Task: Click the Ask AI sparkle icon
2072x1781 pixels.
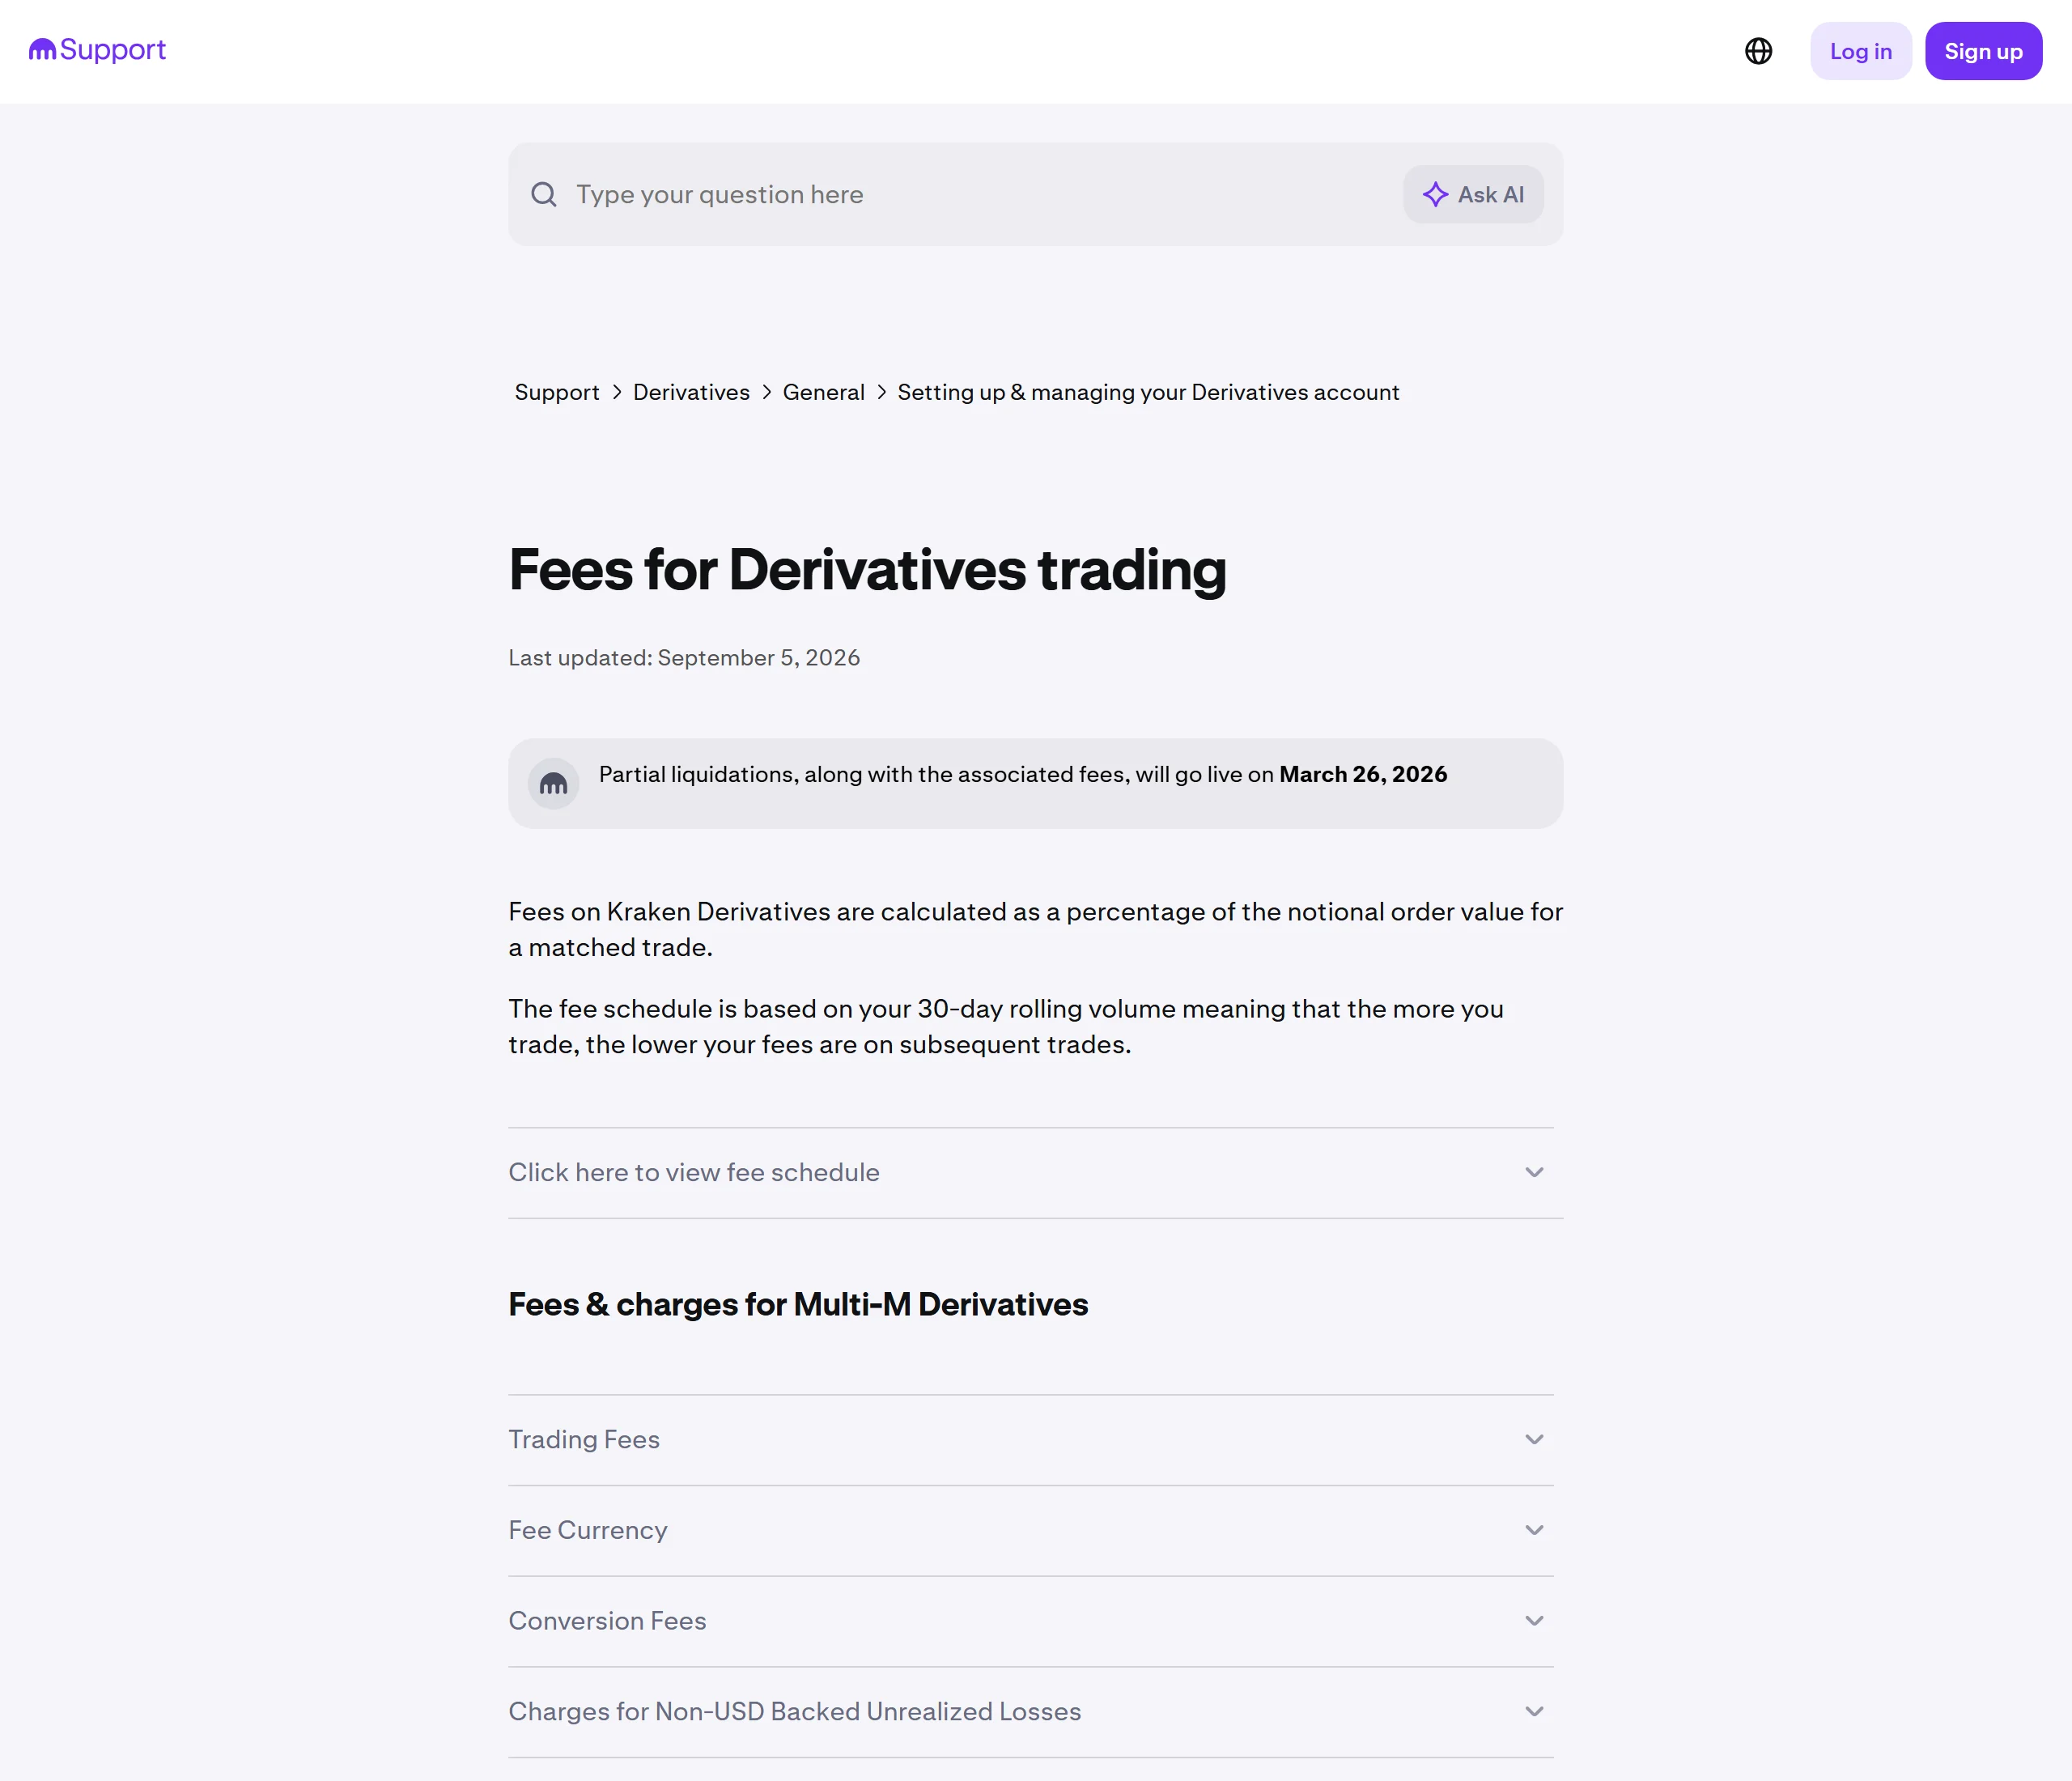Action: 1435,194
